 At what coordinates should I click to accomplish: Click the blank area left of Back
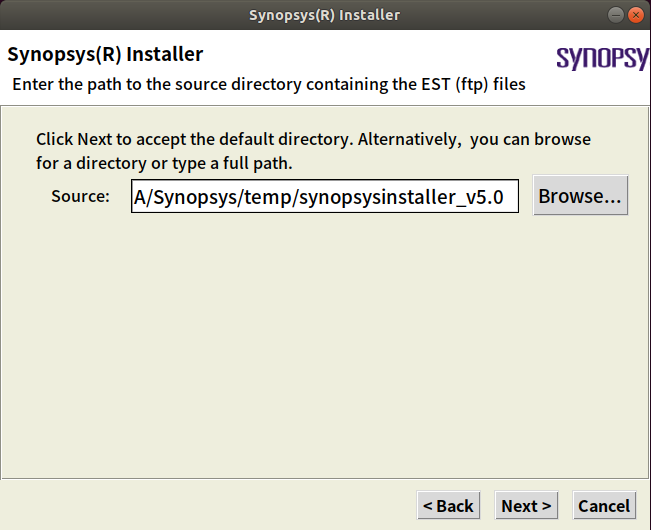[x=200, y=505]
